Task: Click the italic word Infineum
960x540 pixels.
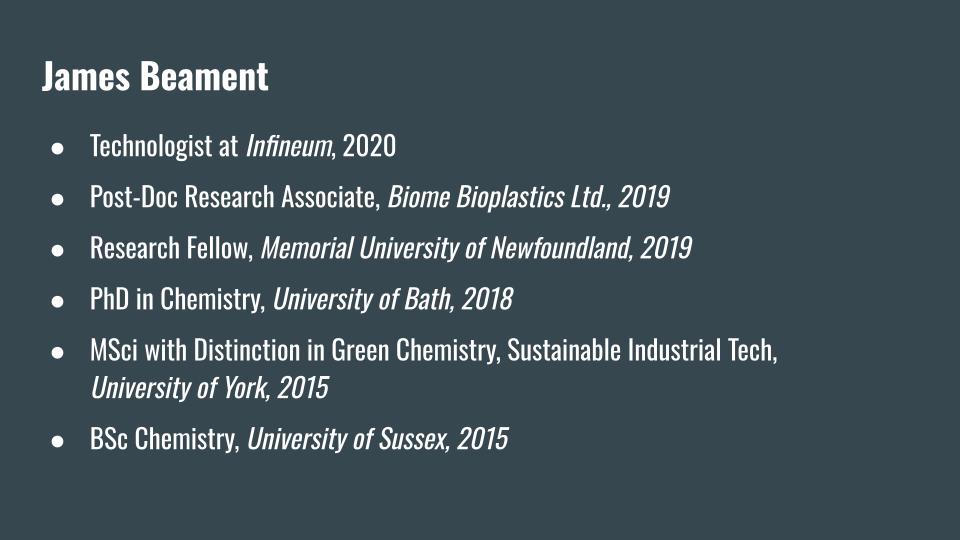Action: tap(288, 146)
